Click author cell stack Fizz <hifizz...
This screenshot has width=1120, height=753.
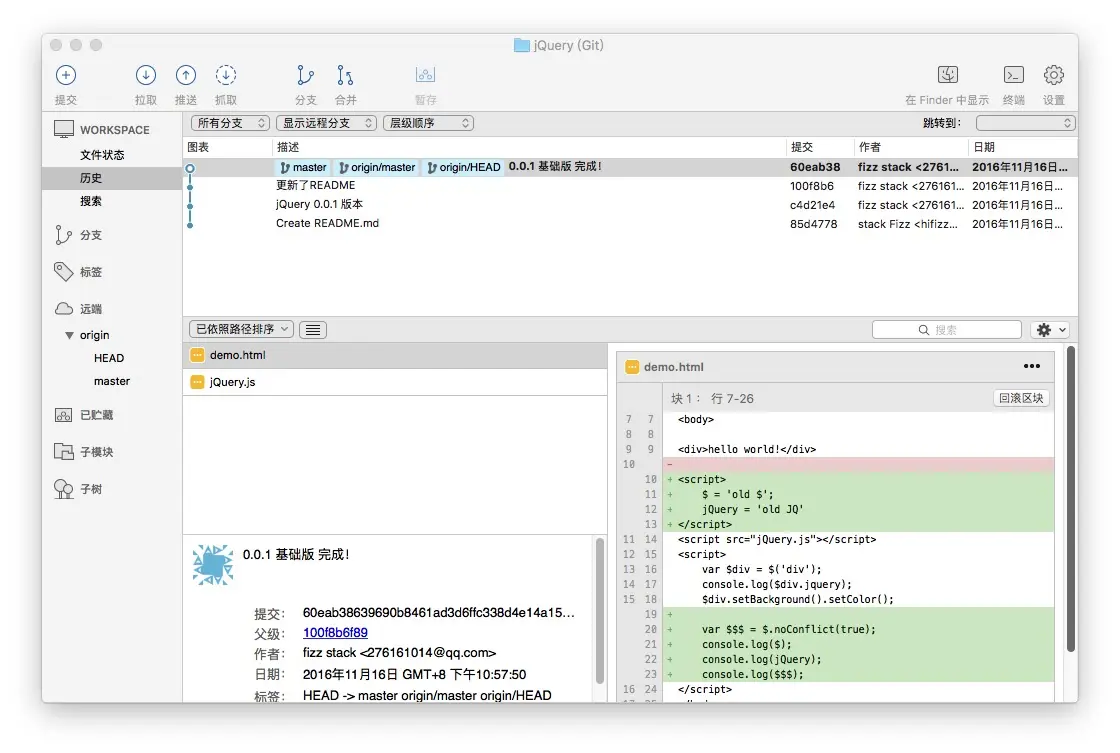pyautogui.click(x=907, y=224)
